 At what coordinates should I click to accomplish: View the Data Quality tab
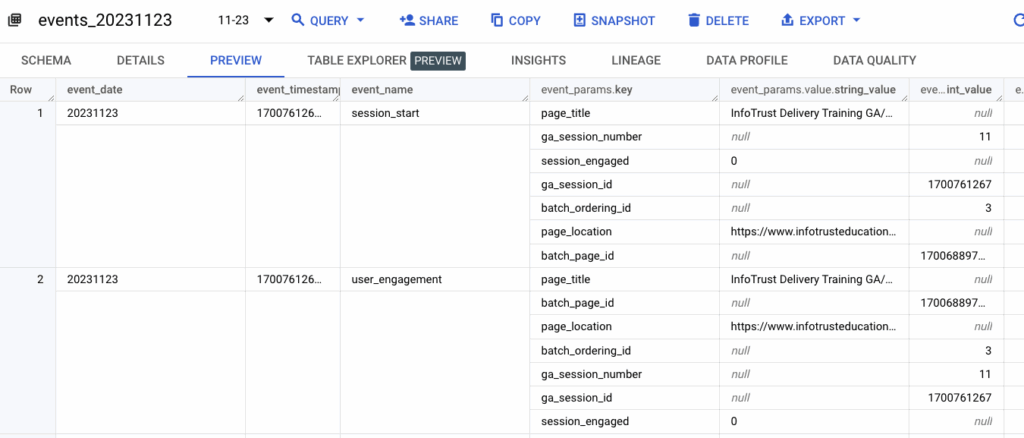[x=874, y=61]
